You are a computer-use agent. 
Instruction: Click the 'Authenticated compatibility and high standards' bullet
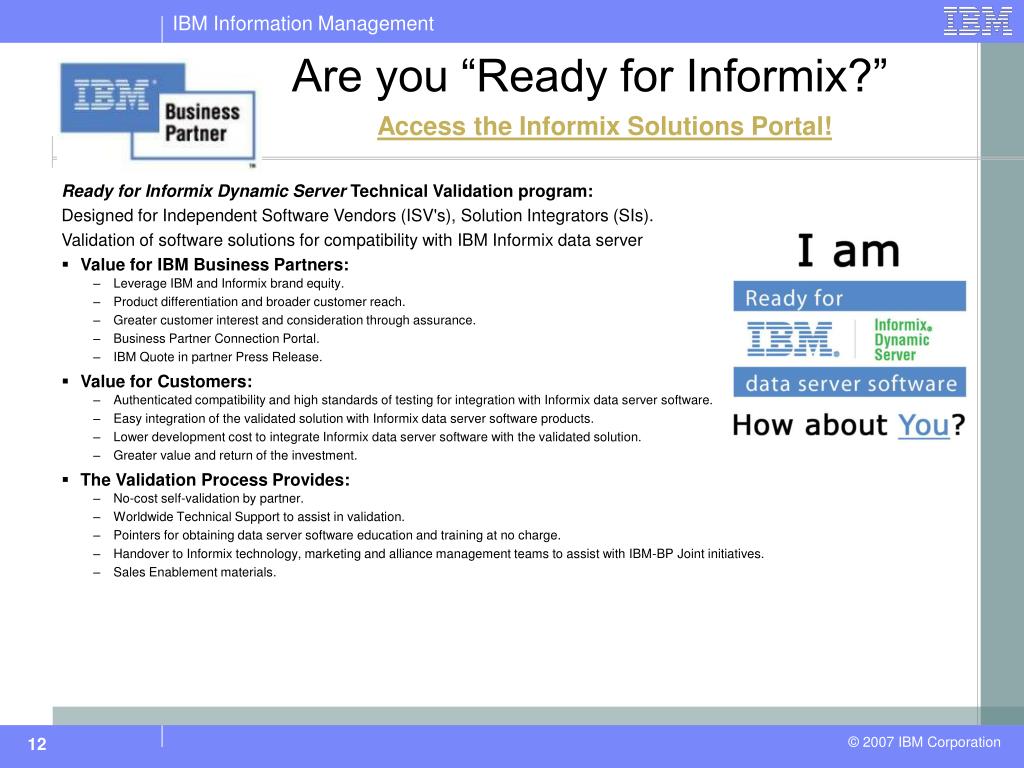point(413,400)
